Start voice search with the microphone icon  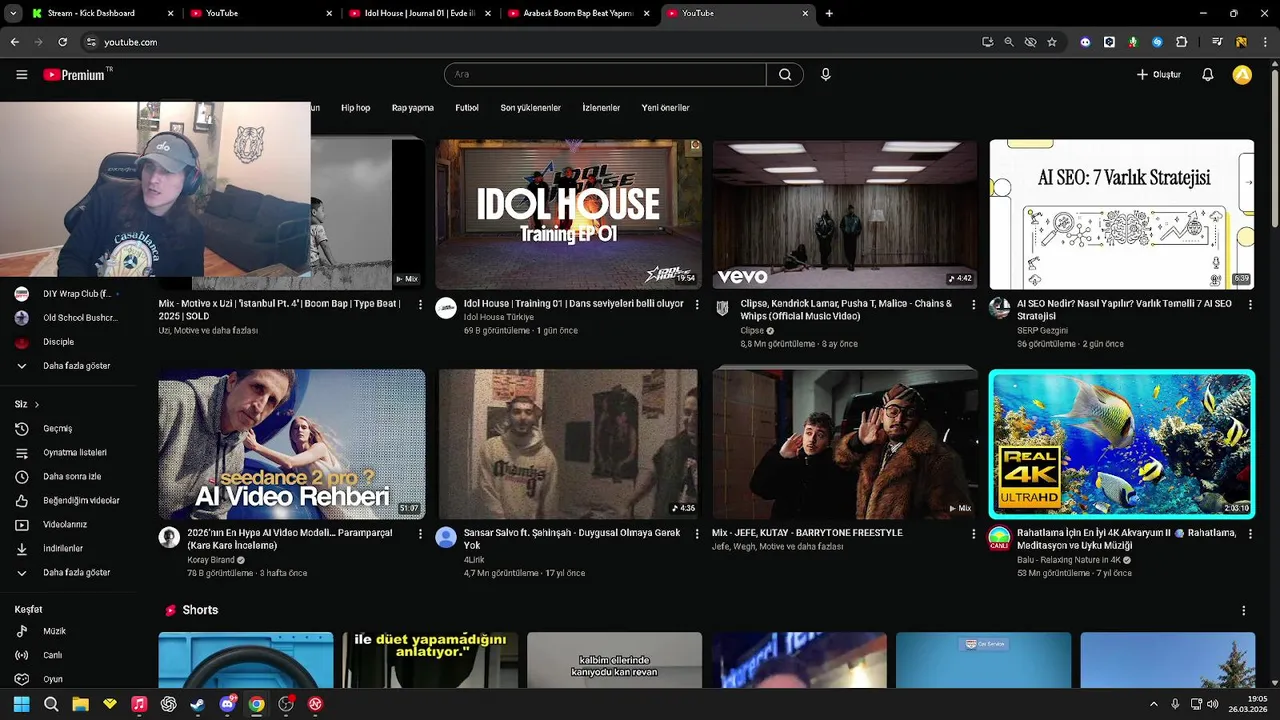tap(825, 74)
